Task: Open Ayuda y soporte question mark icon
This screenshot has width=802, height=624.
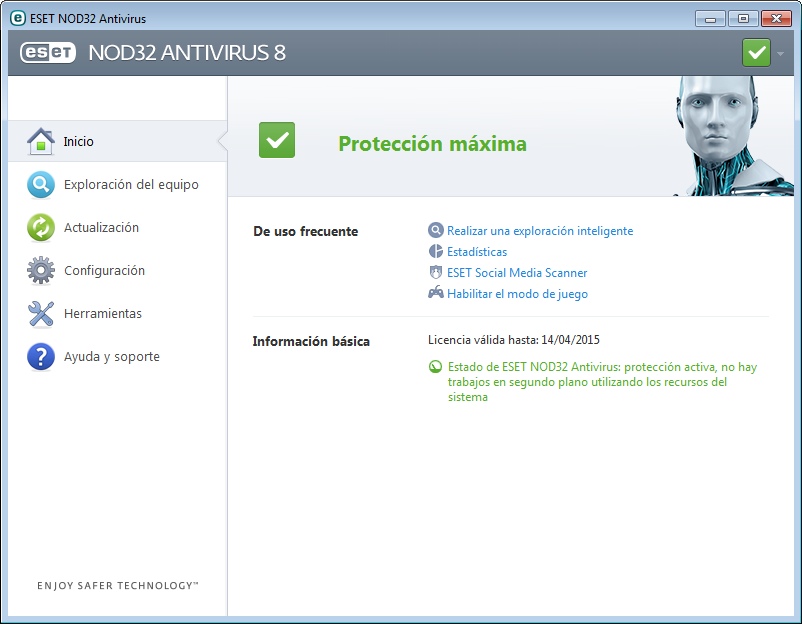Action: pyautogui.click(x=41, y=356)
